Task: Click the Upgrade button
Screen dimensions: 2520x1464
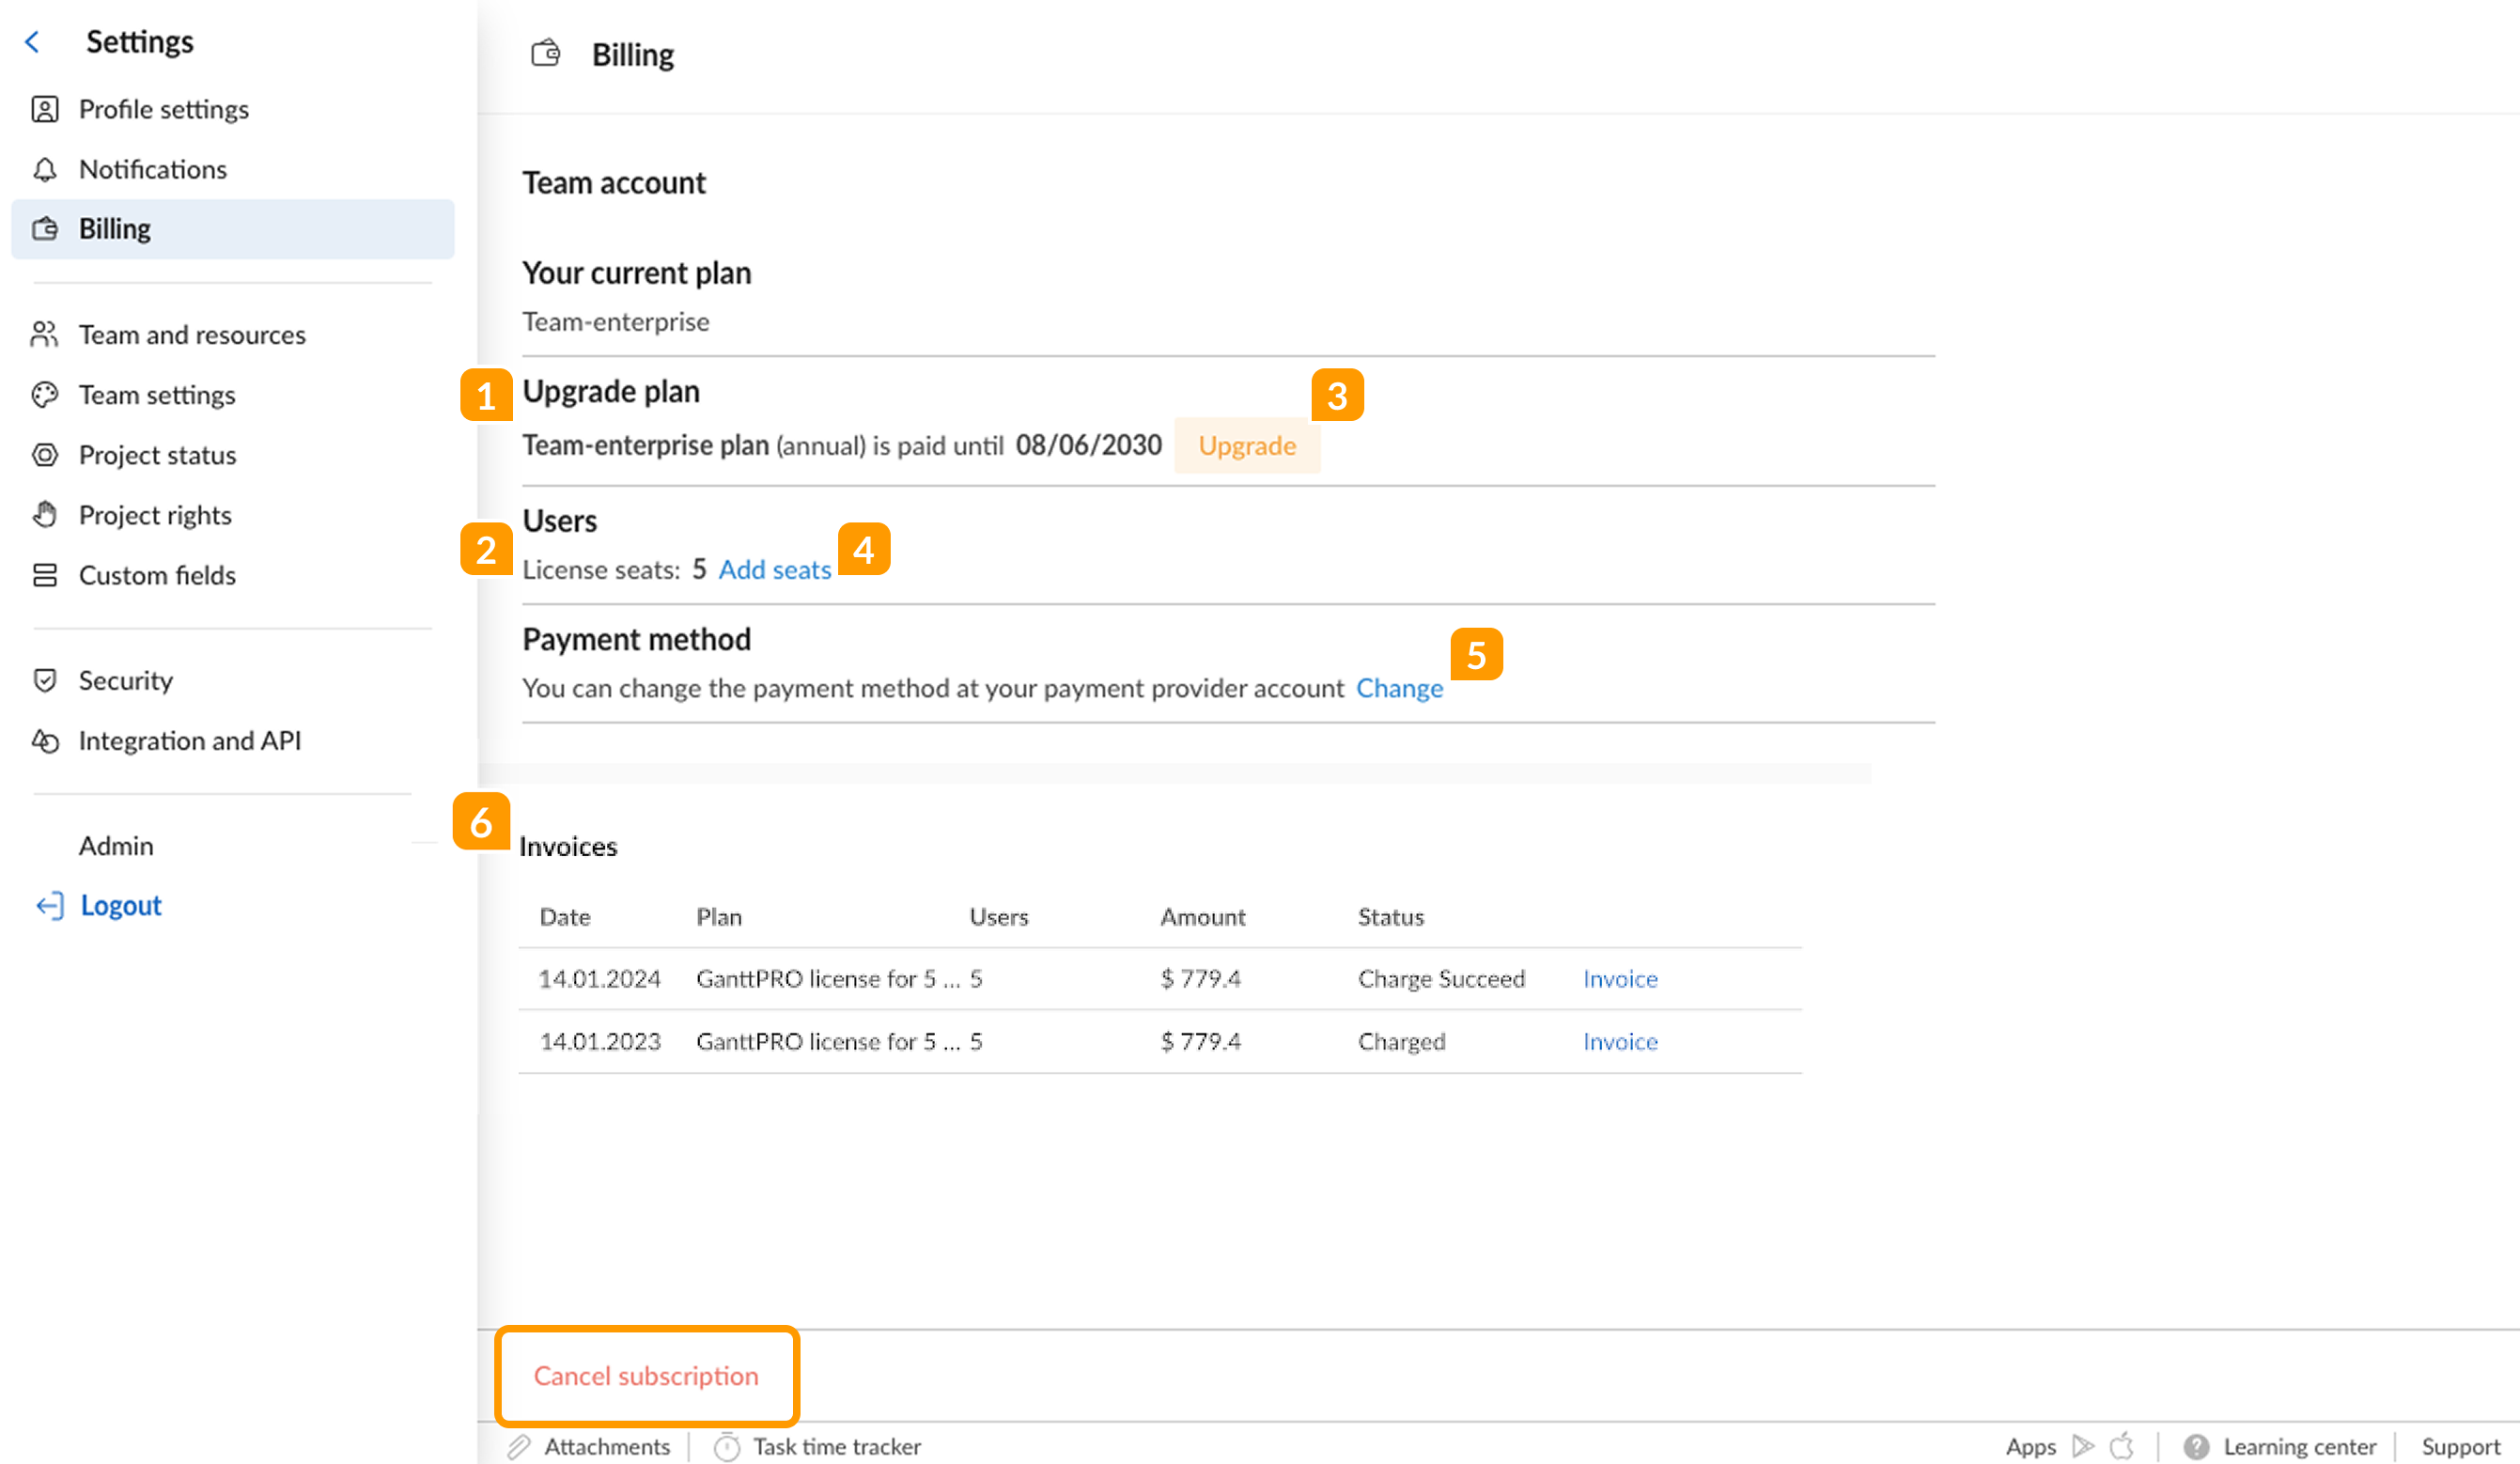Action: 1246,445
